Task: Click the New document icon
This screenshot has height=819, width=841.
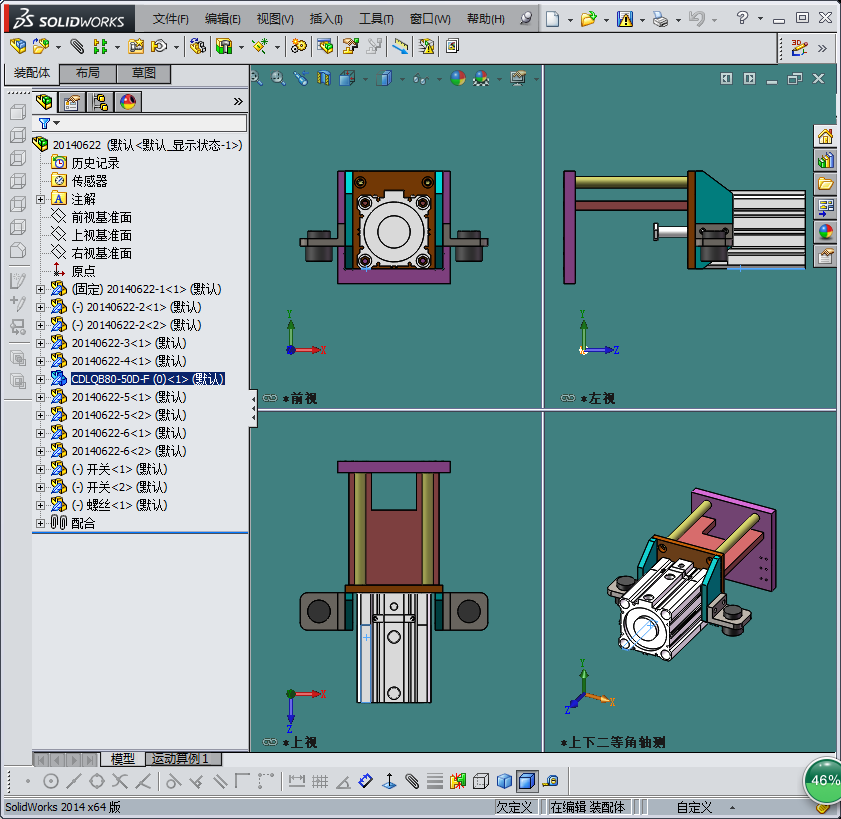Action: [x=553, y=19]
